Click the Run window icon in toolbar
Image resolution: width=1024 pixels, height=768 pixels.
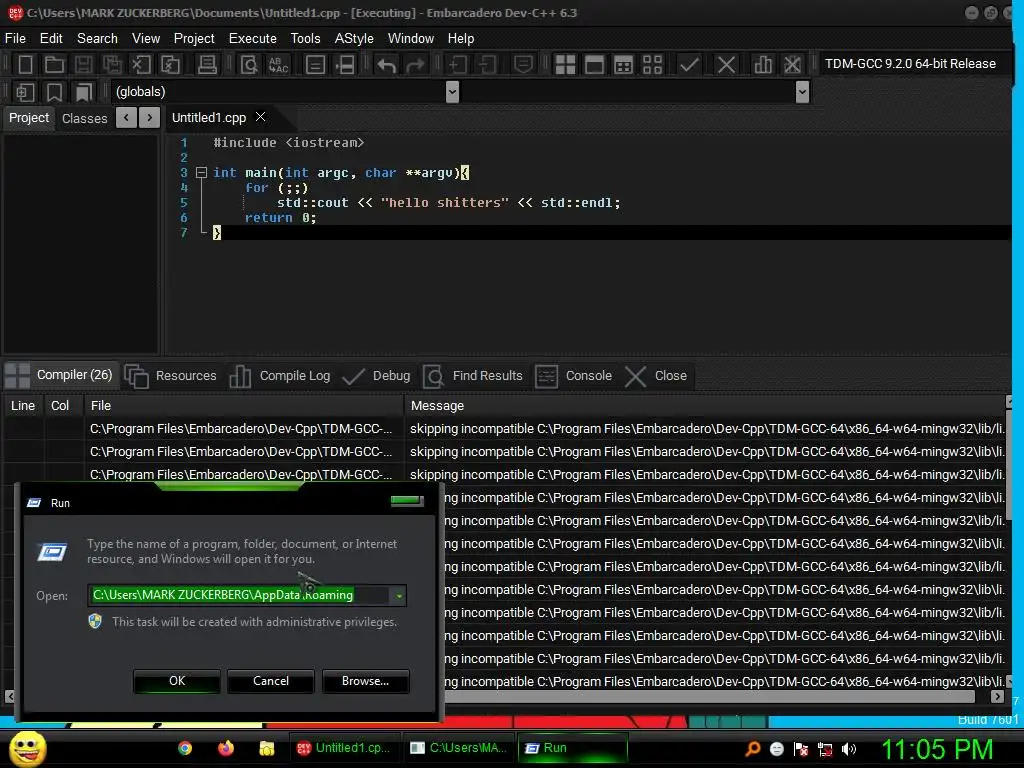tap(594, 65)
